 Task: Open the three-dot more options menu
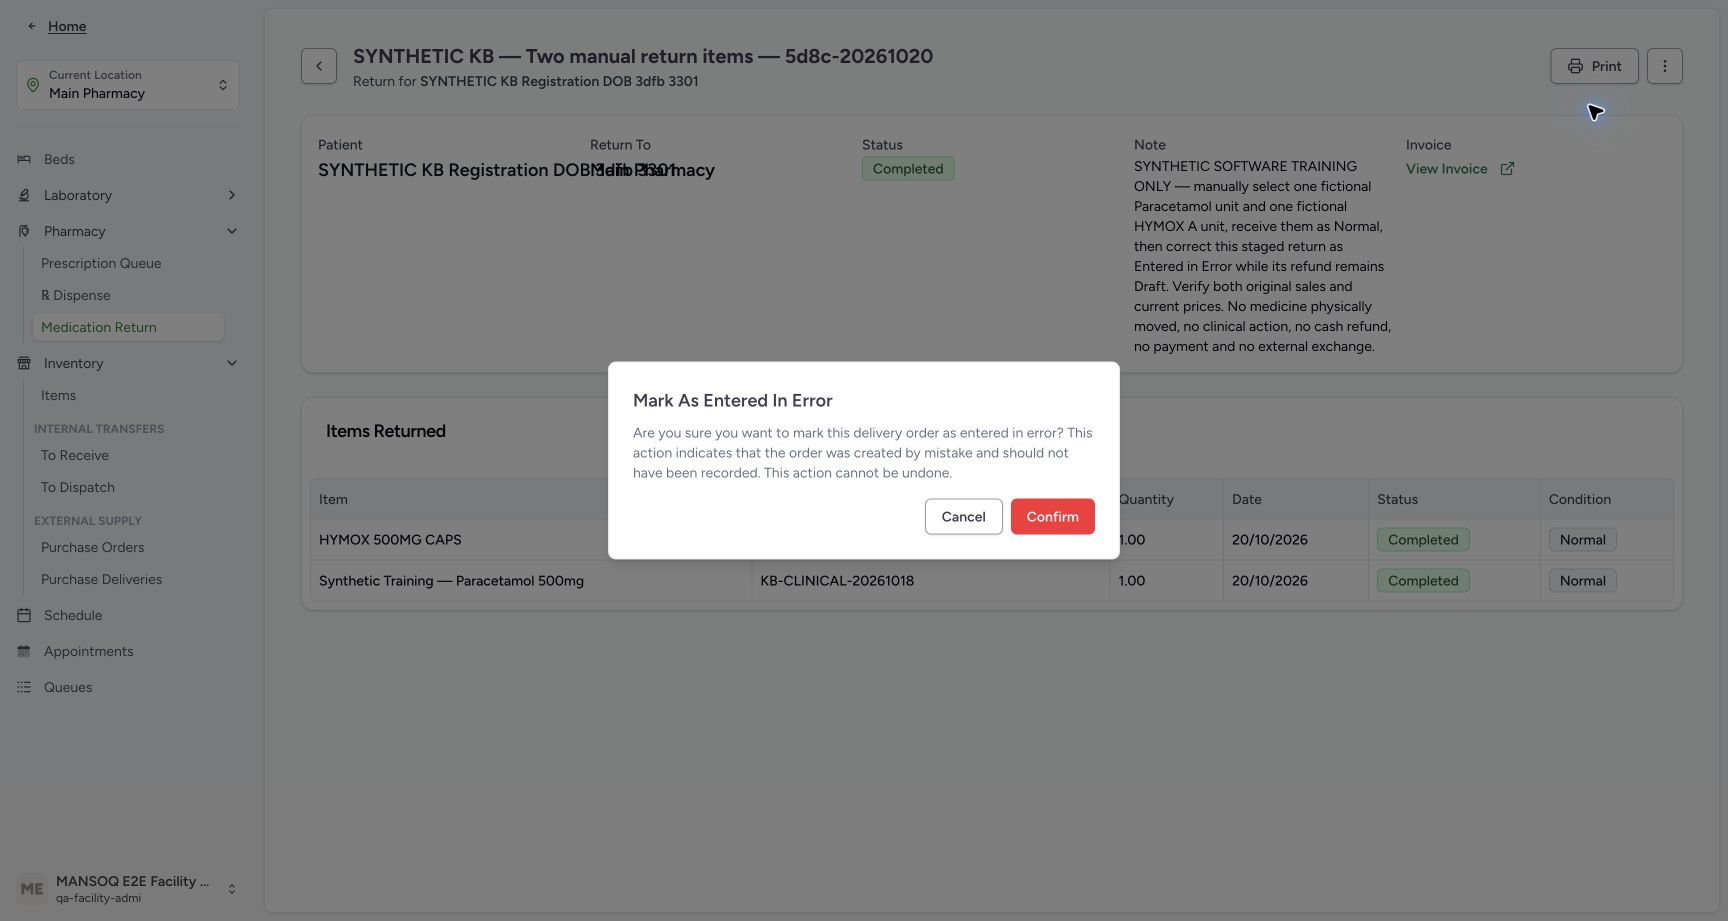pyautogui.click(x=1664, y=66)
